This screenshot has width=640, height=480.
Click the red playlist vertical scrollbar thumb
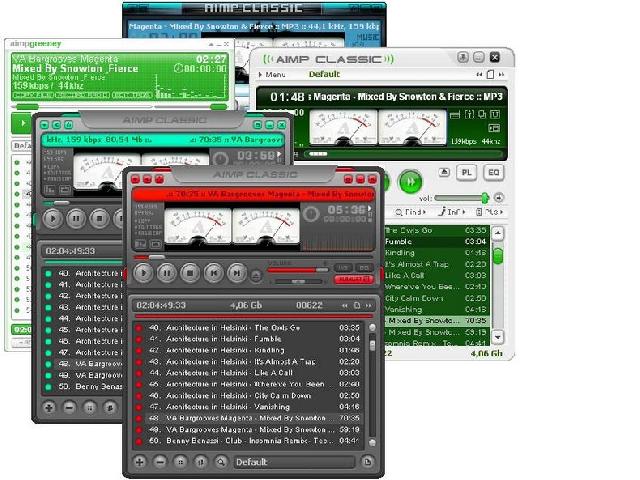pyautogui.click(x=372, y=345)
